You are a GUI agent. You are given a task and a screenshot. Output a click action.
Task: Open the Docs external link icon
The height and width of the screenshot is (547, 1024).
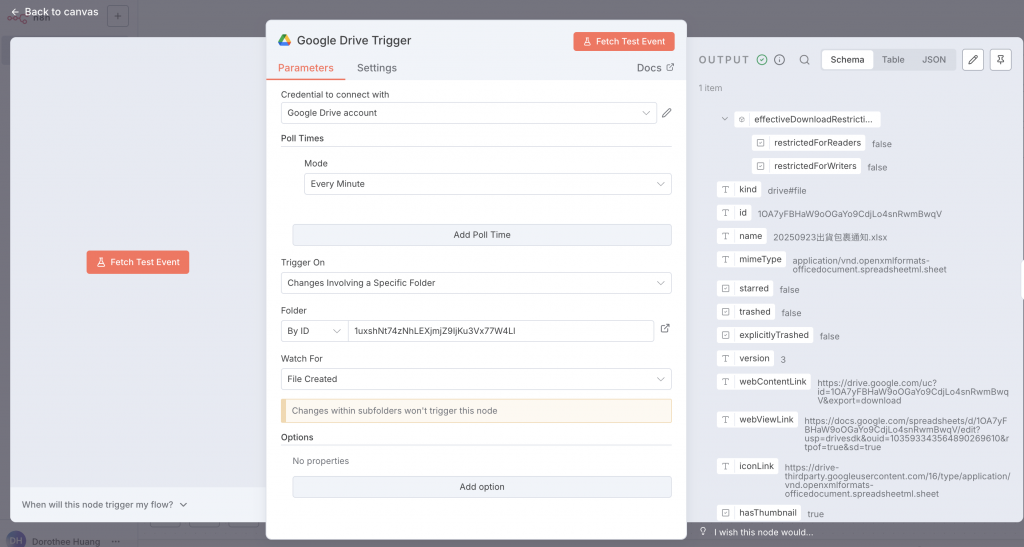670,67
